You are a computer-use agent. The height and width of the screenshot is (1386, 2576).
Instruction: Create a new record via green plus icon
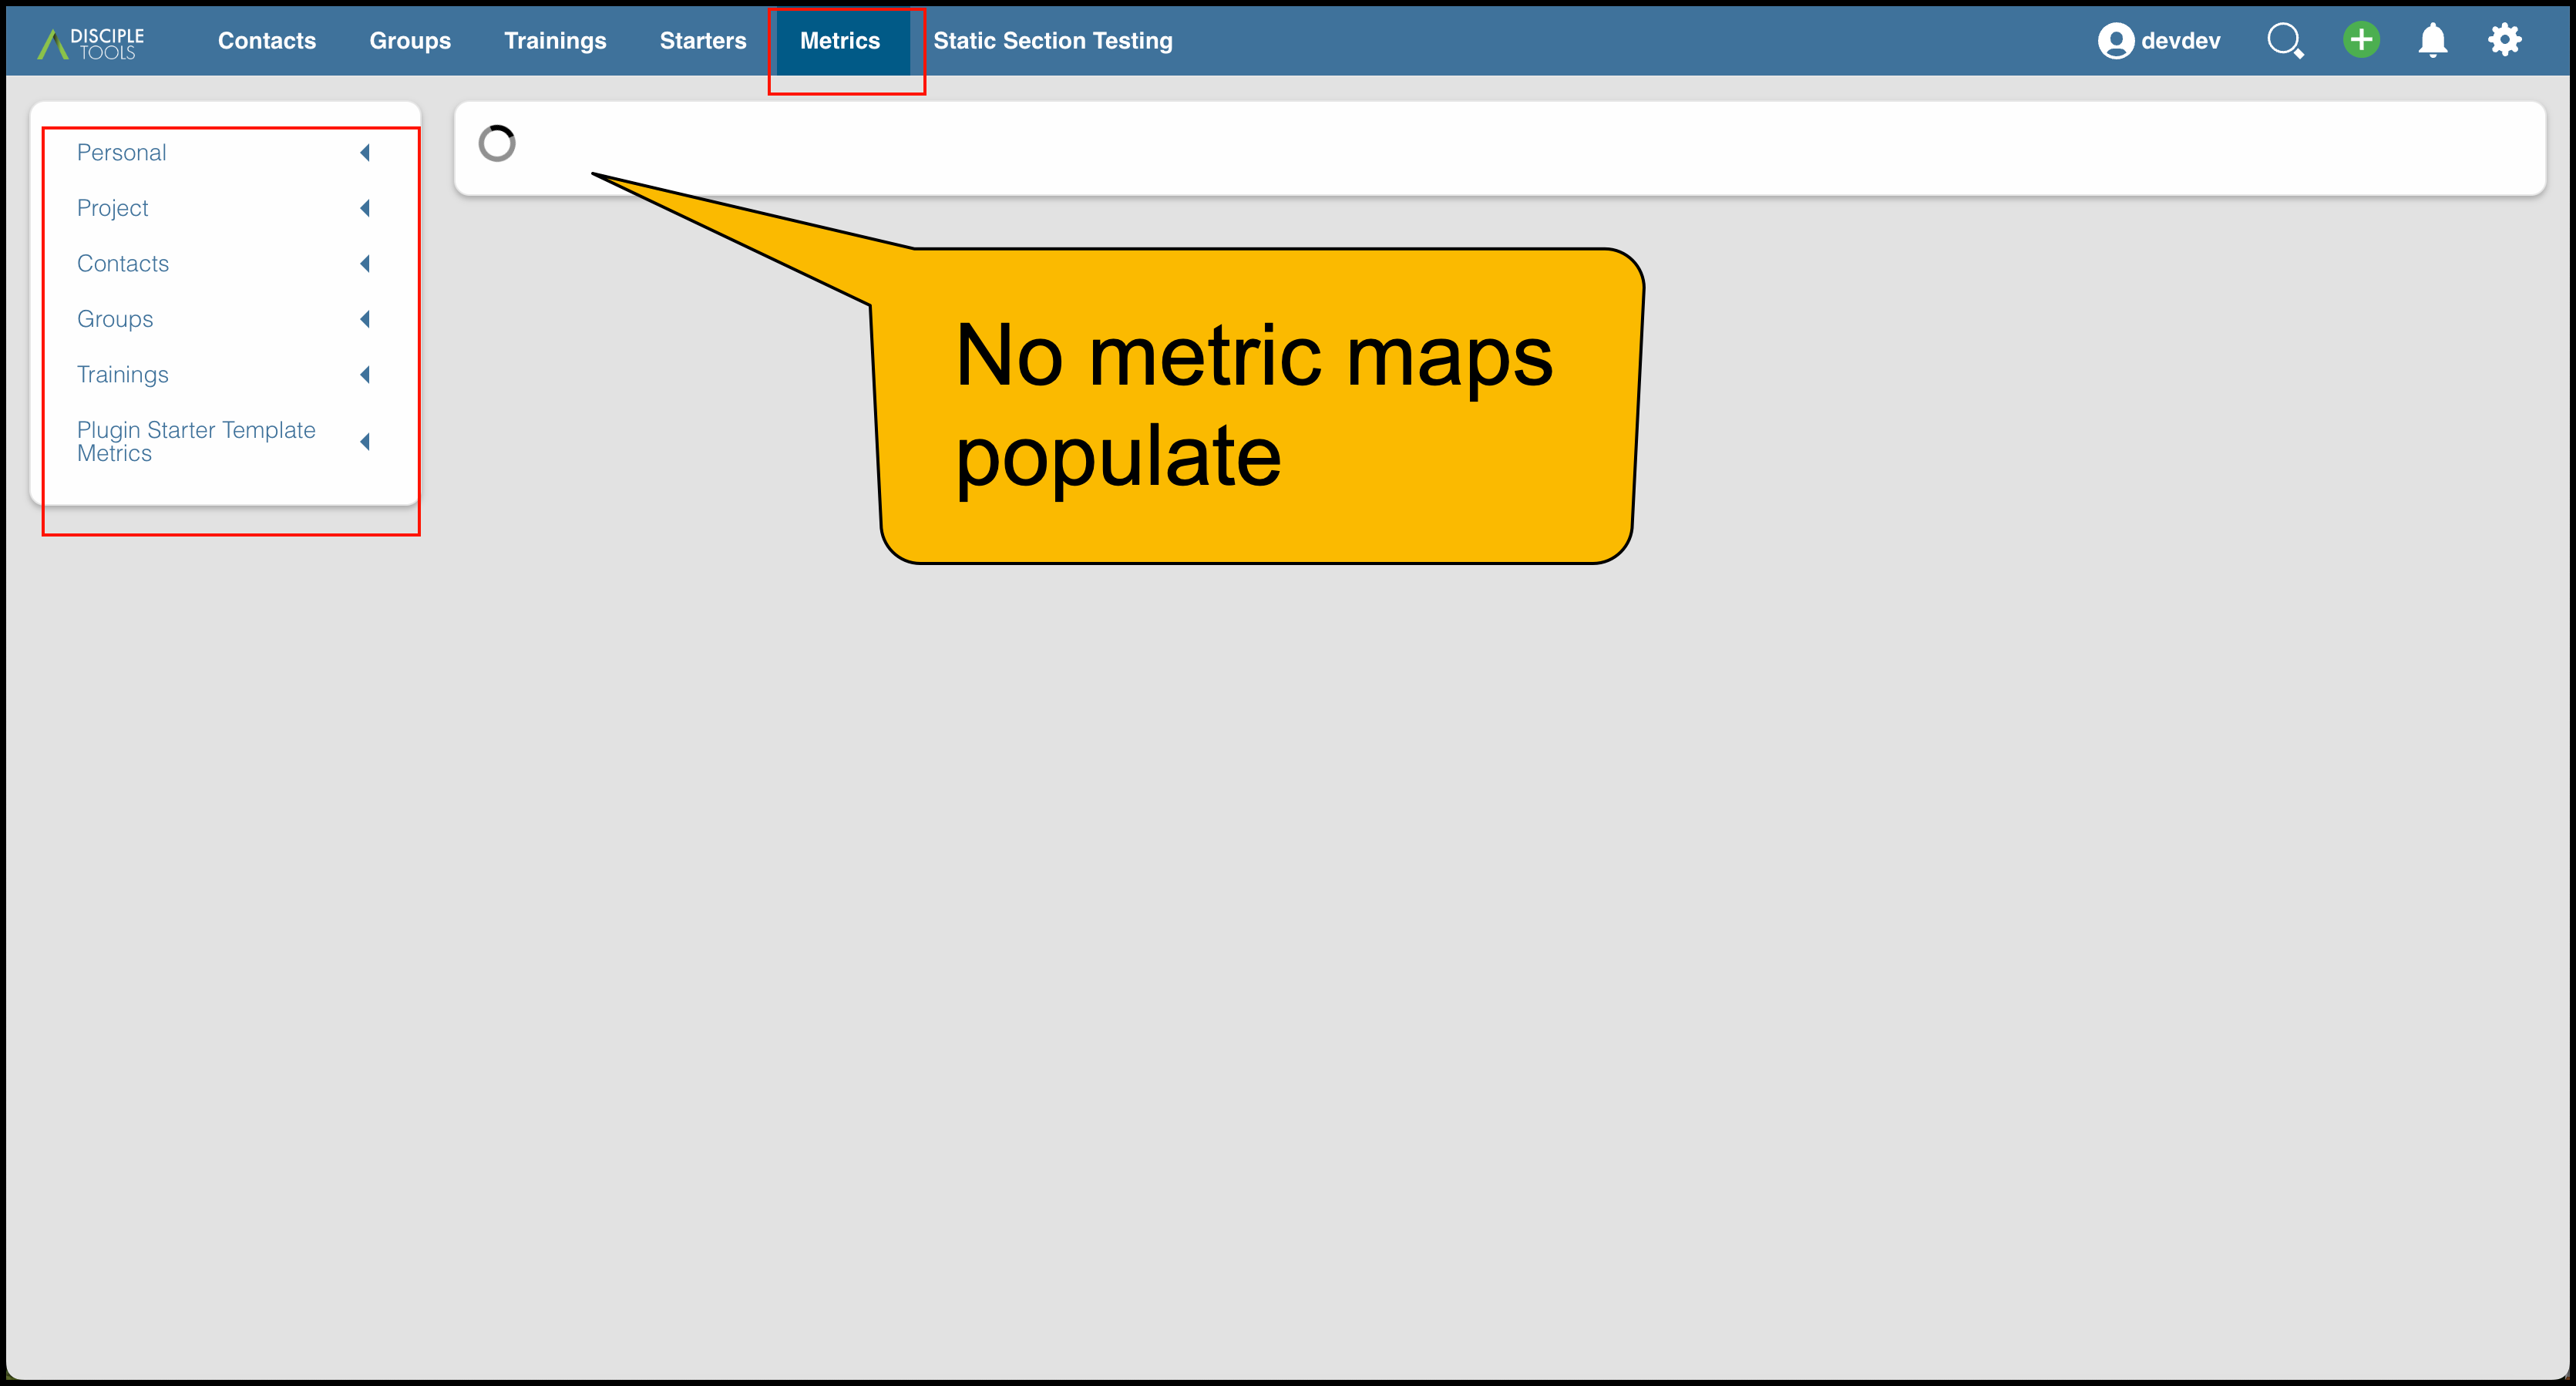[x=2360, y=40]
